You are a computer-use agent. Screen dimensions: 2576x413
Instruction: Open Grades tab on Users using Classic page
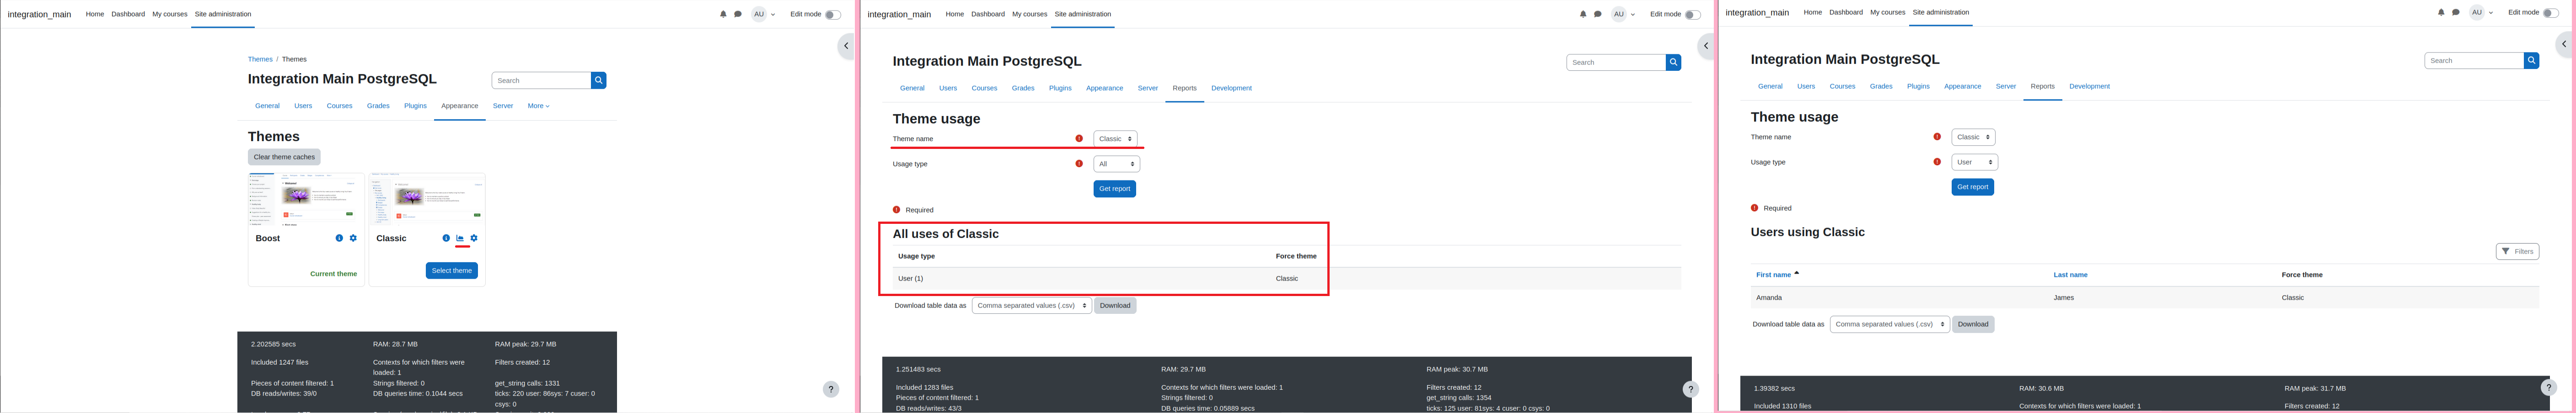(1881, 86)
